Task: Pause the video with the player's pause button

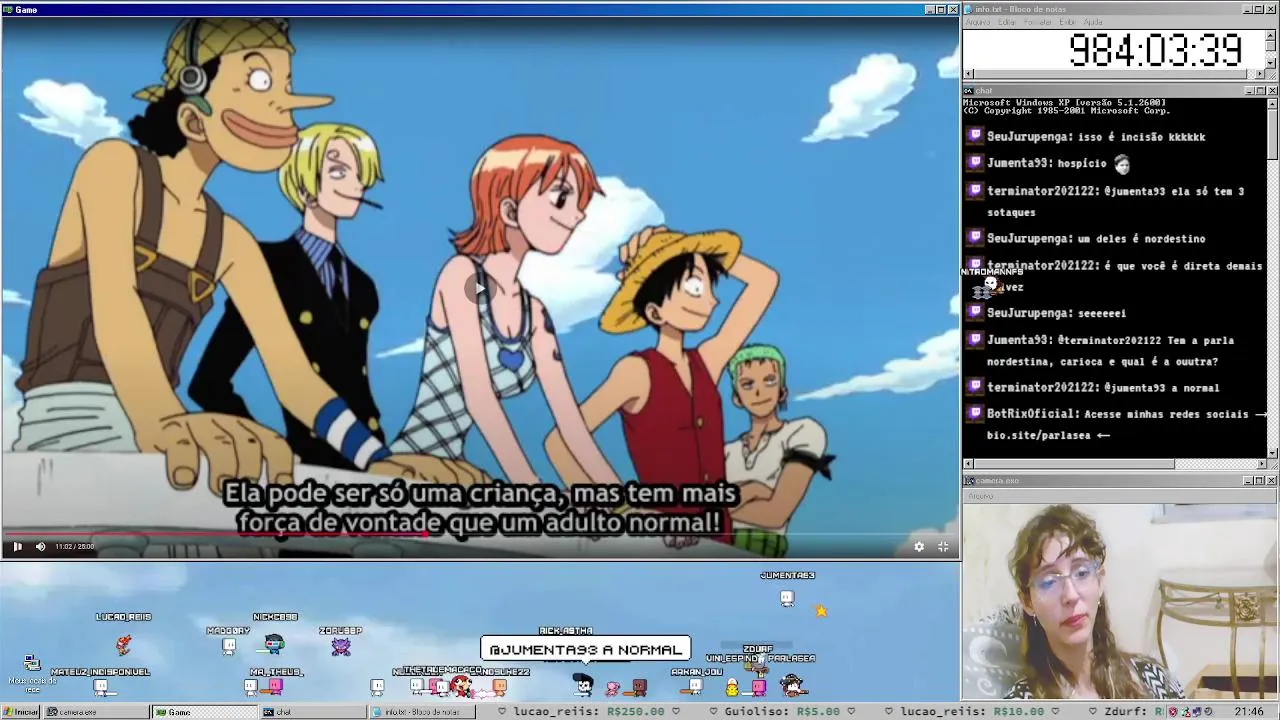Action: (x=17, y=547)
